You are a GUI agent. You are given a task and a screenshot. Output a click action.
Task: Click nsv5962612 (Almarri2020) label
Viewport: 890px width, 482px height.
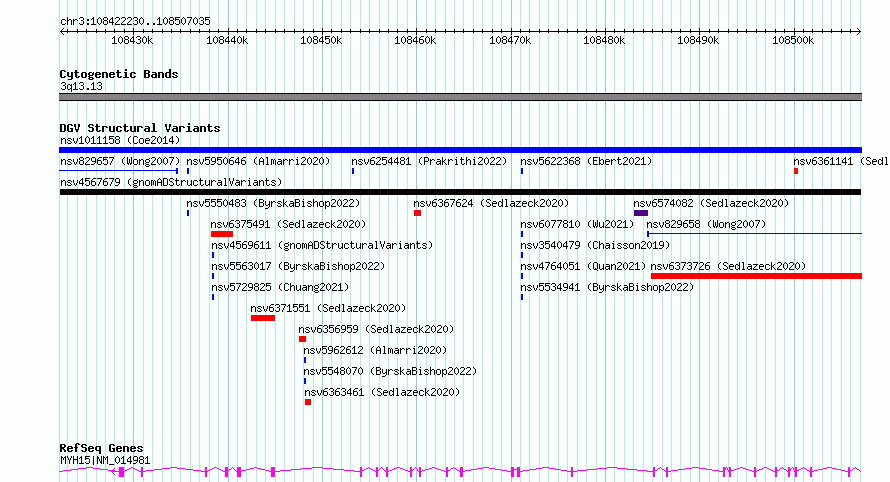coord(375,350)
